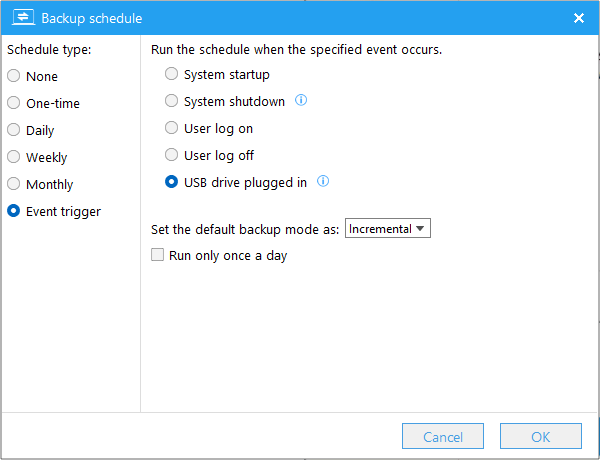Set schedule type to Monthly
This screenshot has width=600, height=460.
click(14, 184)
